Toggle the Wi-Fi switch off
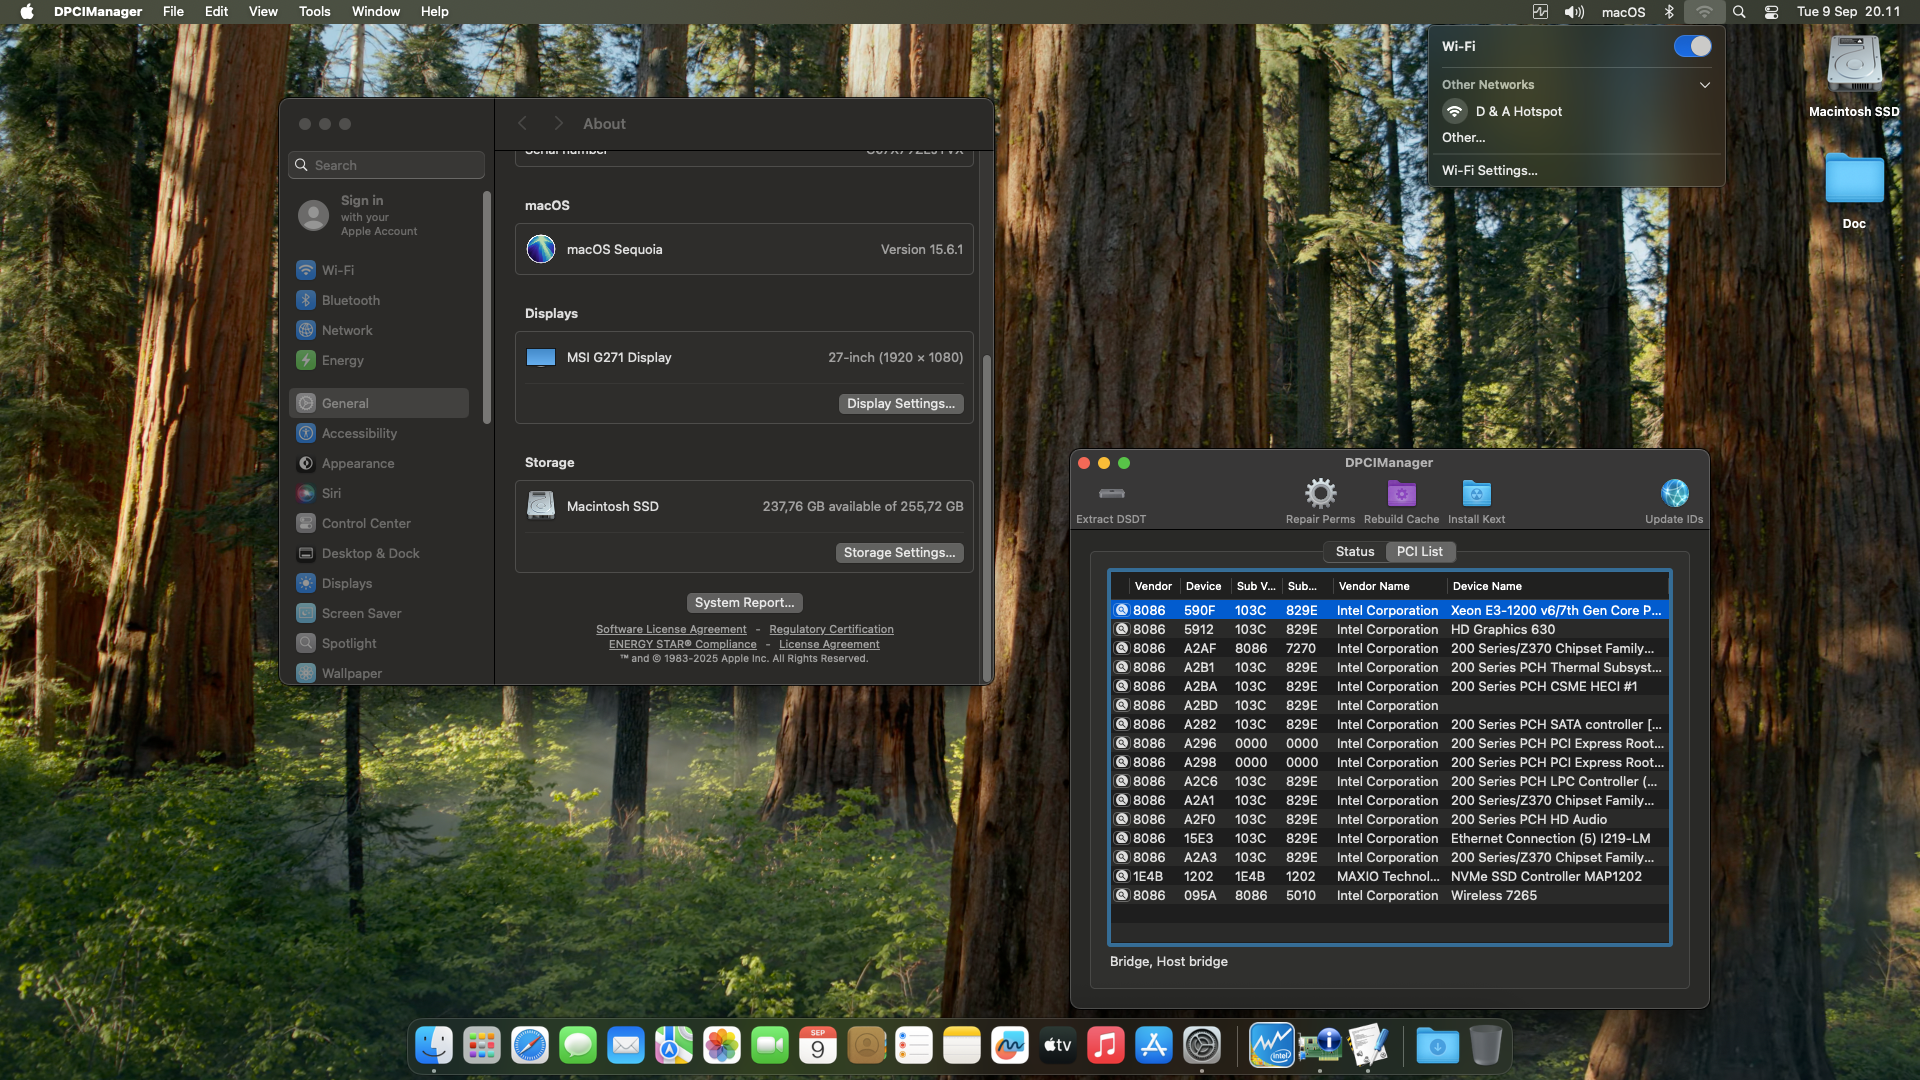 pyautogui.click(x=1692, y=46)
